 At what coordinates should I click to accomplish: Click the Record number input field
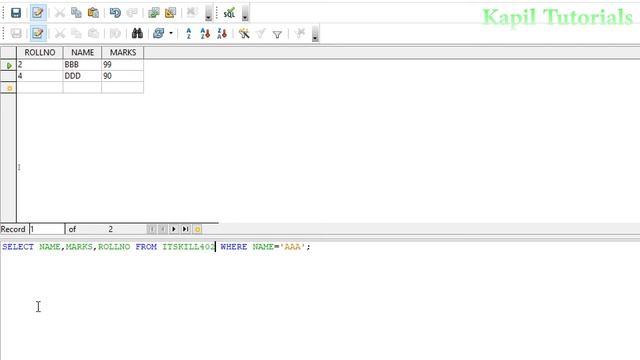(47, 229)
